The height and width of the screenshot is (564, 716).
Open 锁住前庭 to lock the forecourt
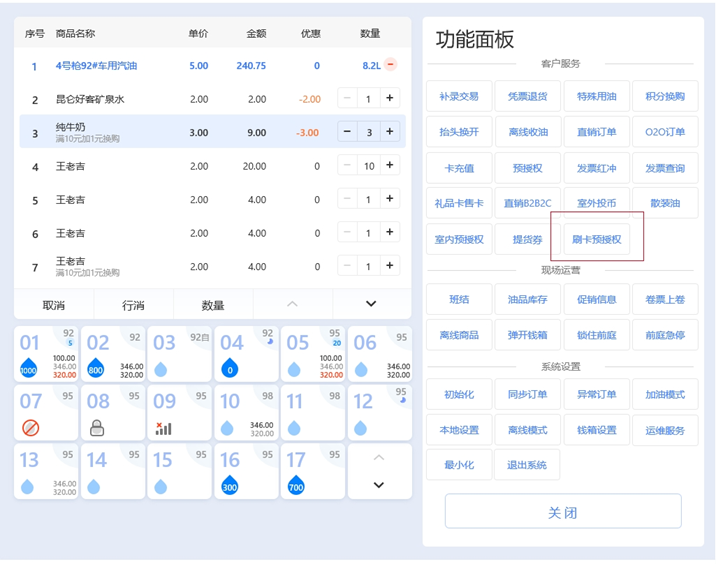point(596,334)
